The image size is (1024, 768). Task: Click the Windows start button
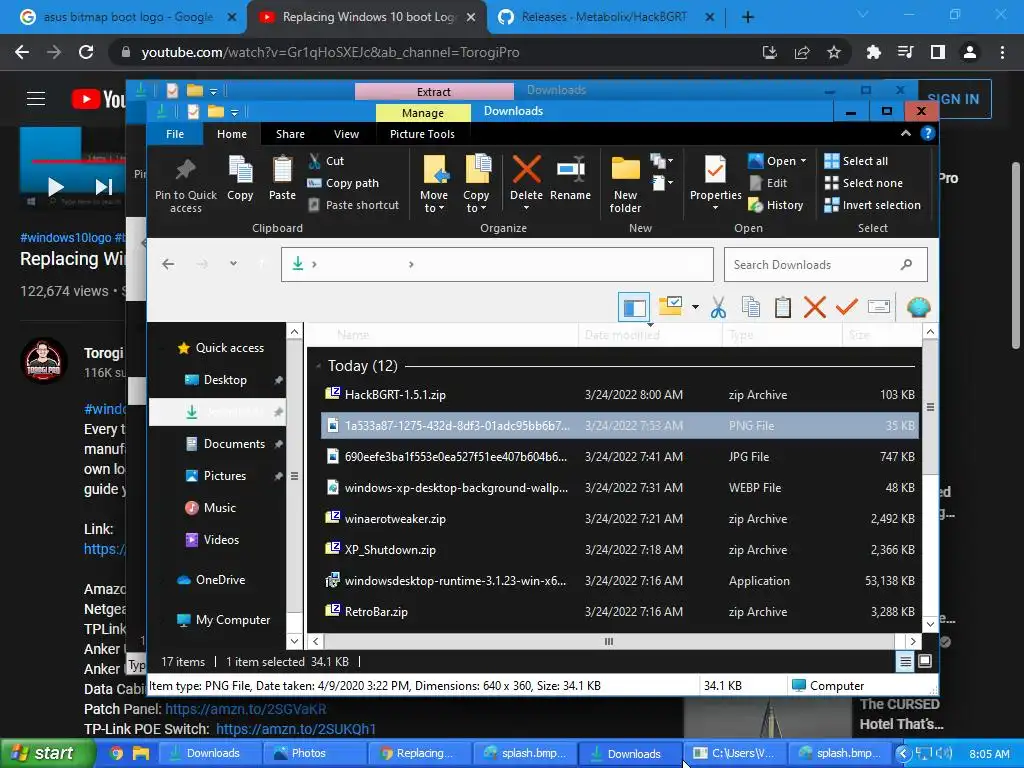[46, 753]
